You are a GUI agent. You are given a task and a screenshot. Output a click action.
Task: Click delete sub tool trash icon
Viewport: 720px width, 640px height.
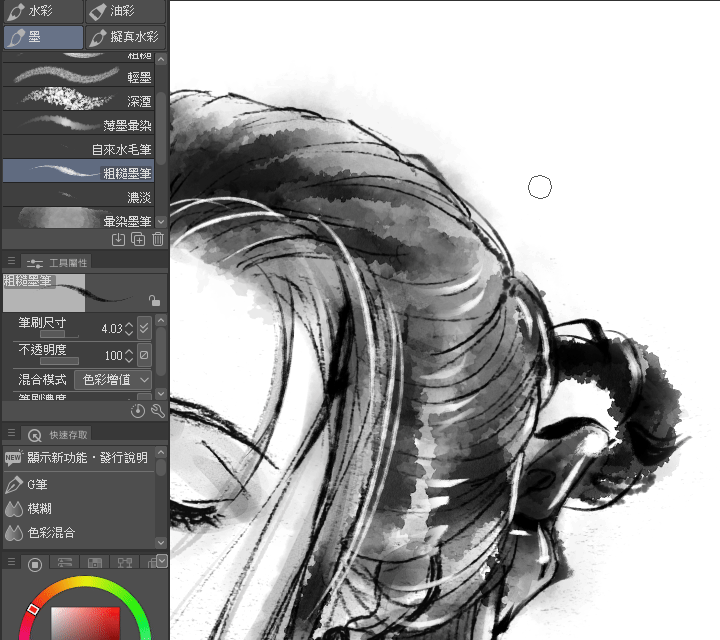pyautogui.click(x=158, y=239)
